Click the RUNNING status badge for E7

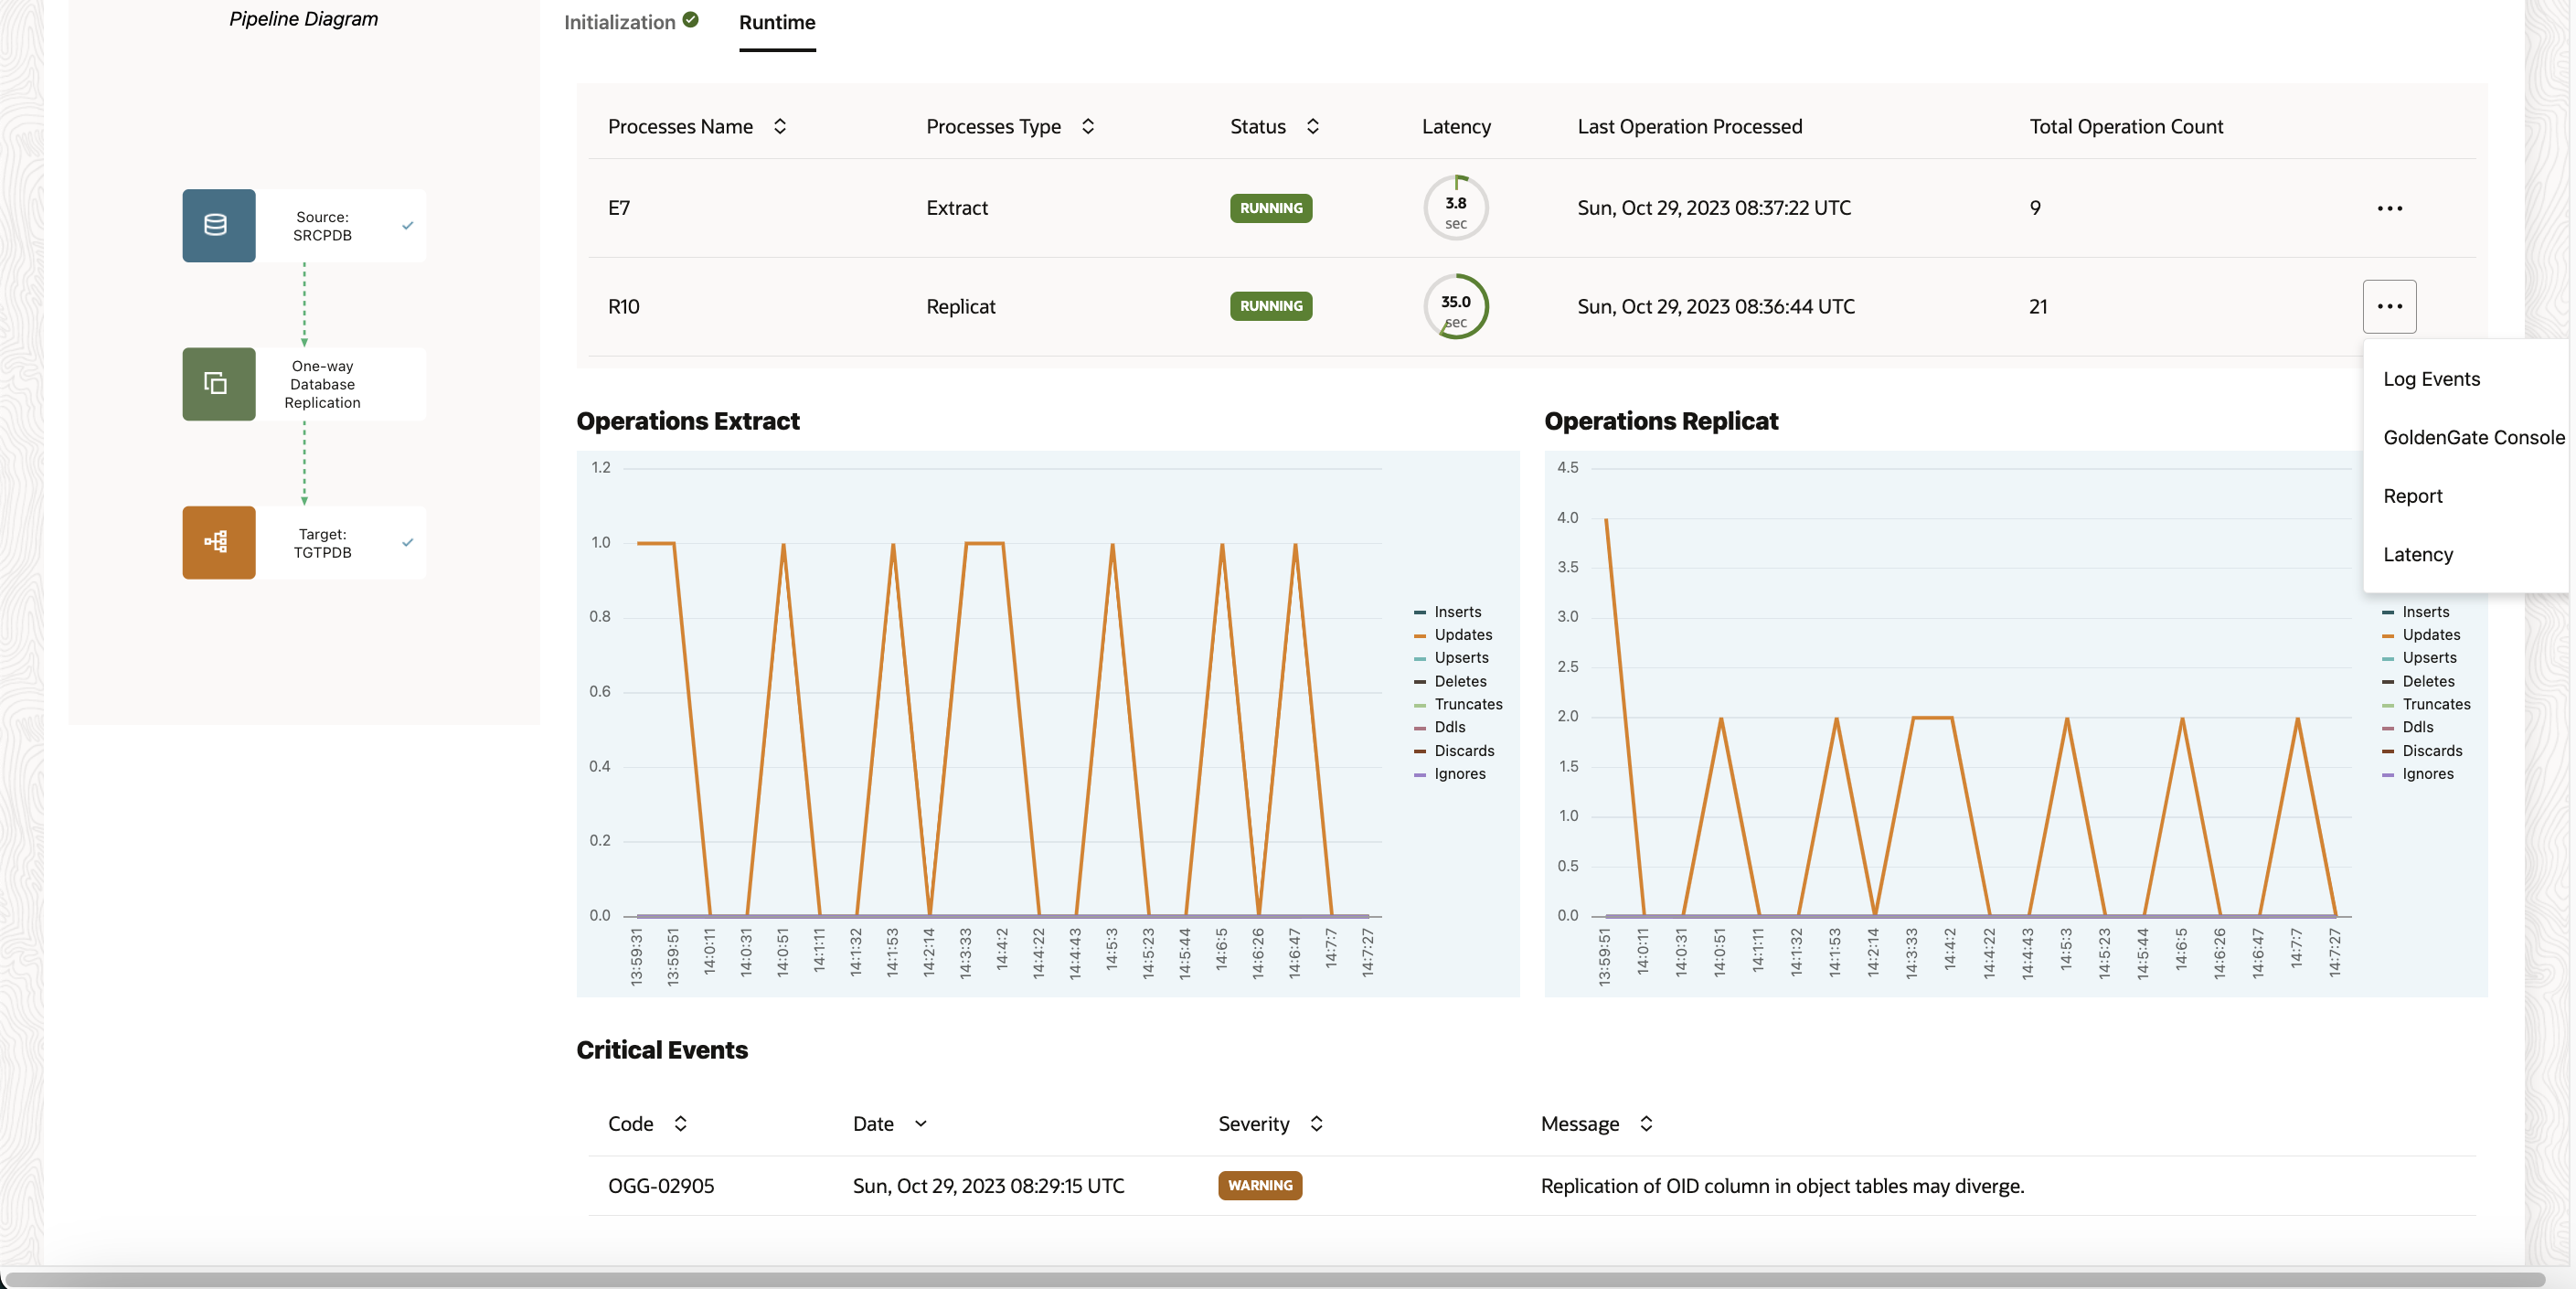pyautogui.click(x=1270, y=208)
